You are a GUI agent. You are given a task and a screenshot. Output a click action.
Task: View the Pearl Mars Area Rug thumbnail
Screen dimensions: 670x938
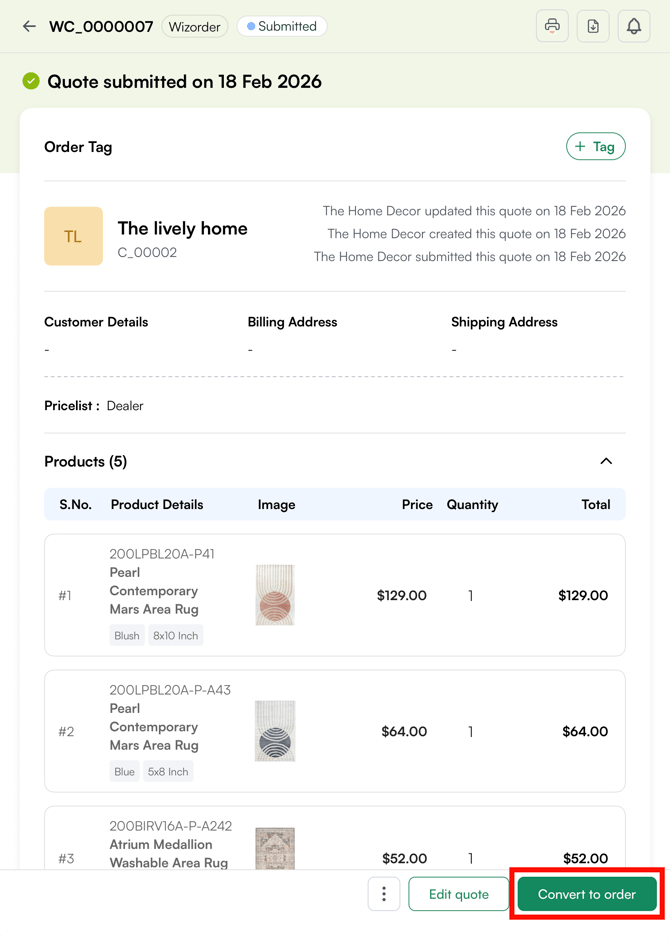click(274, 594)
